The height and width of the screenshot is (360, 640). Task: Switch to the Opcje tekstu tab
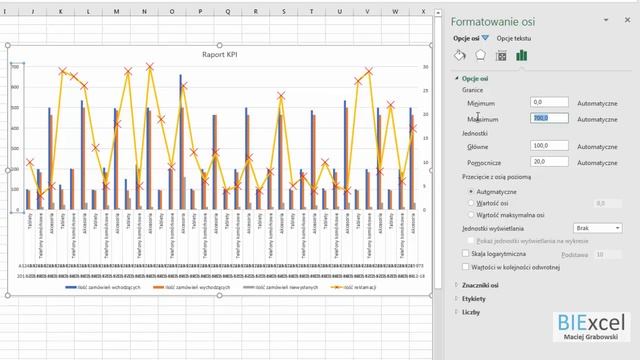pyautogui.click(x=513, y=38)
